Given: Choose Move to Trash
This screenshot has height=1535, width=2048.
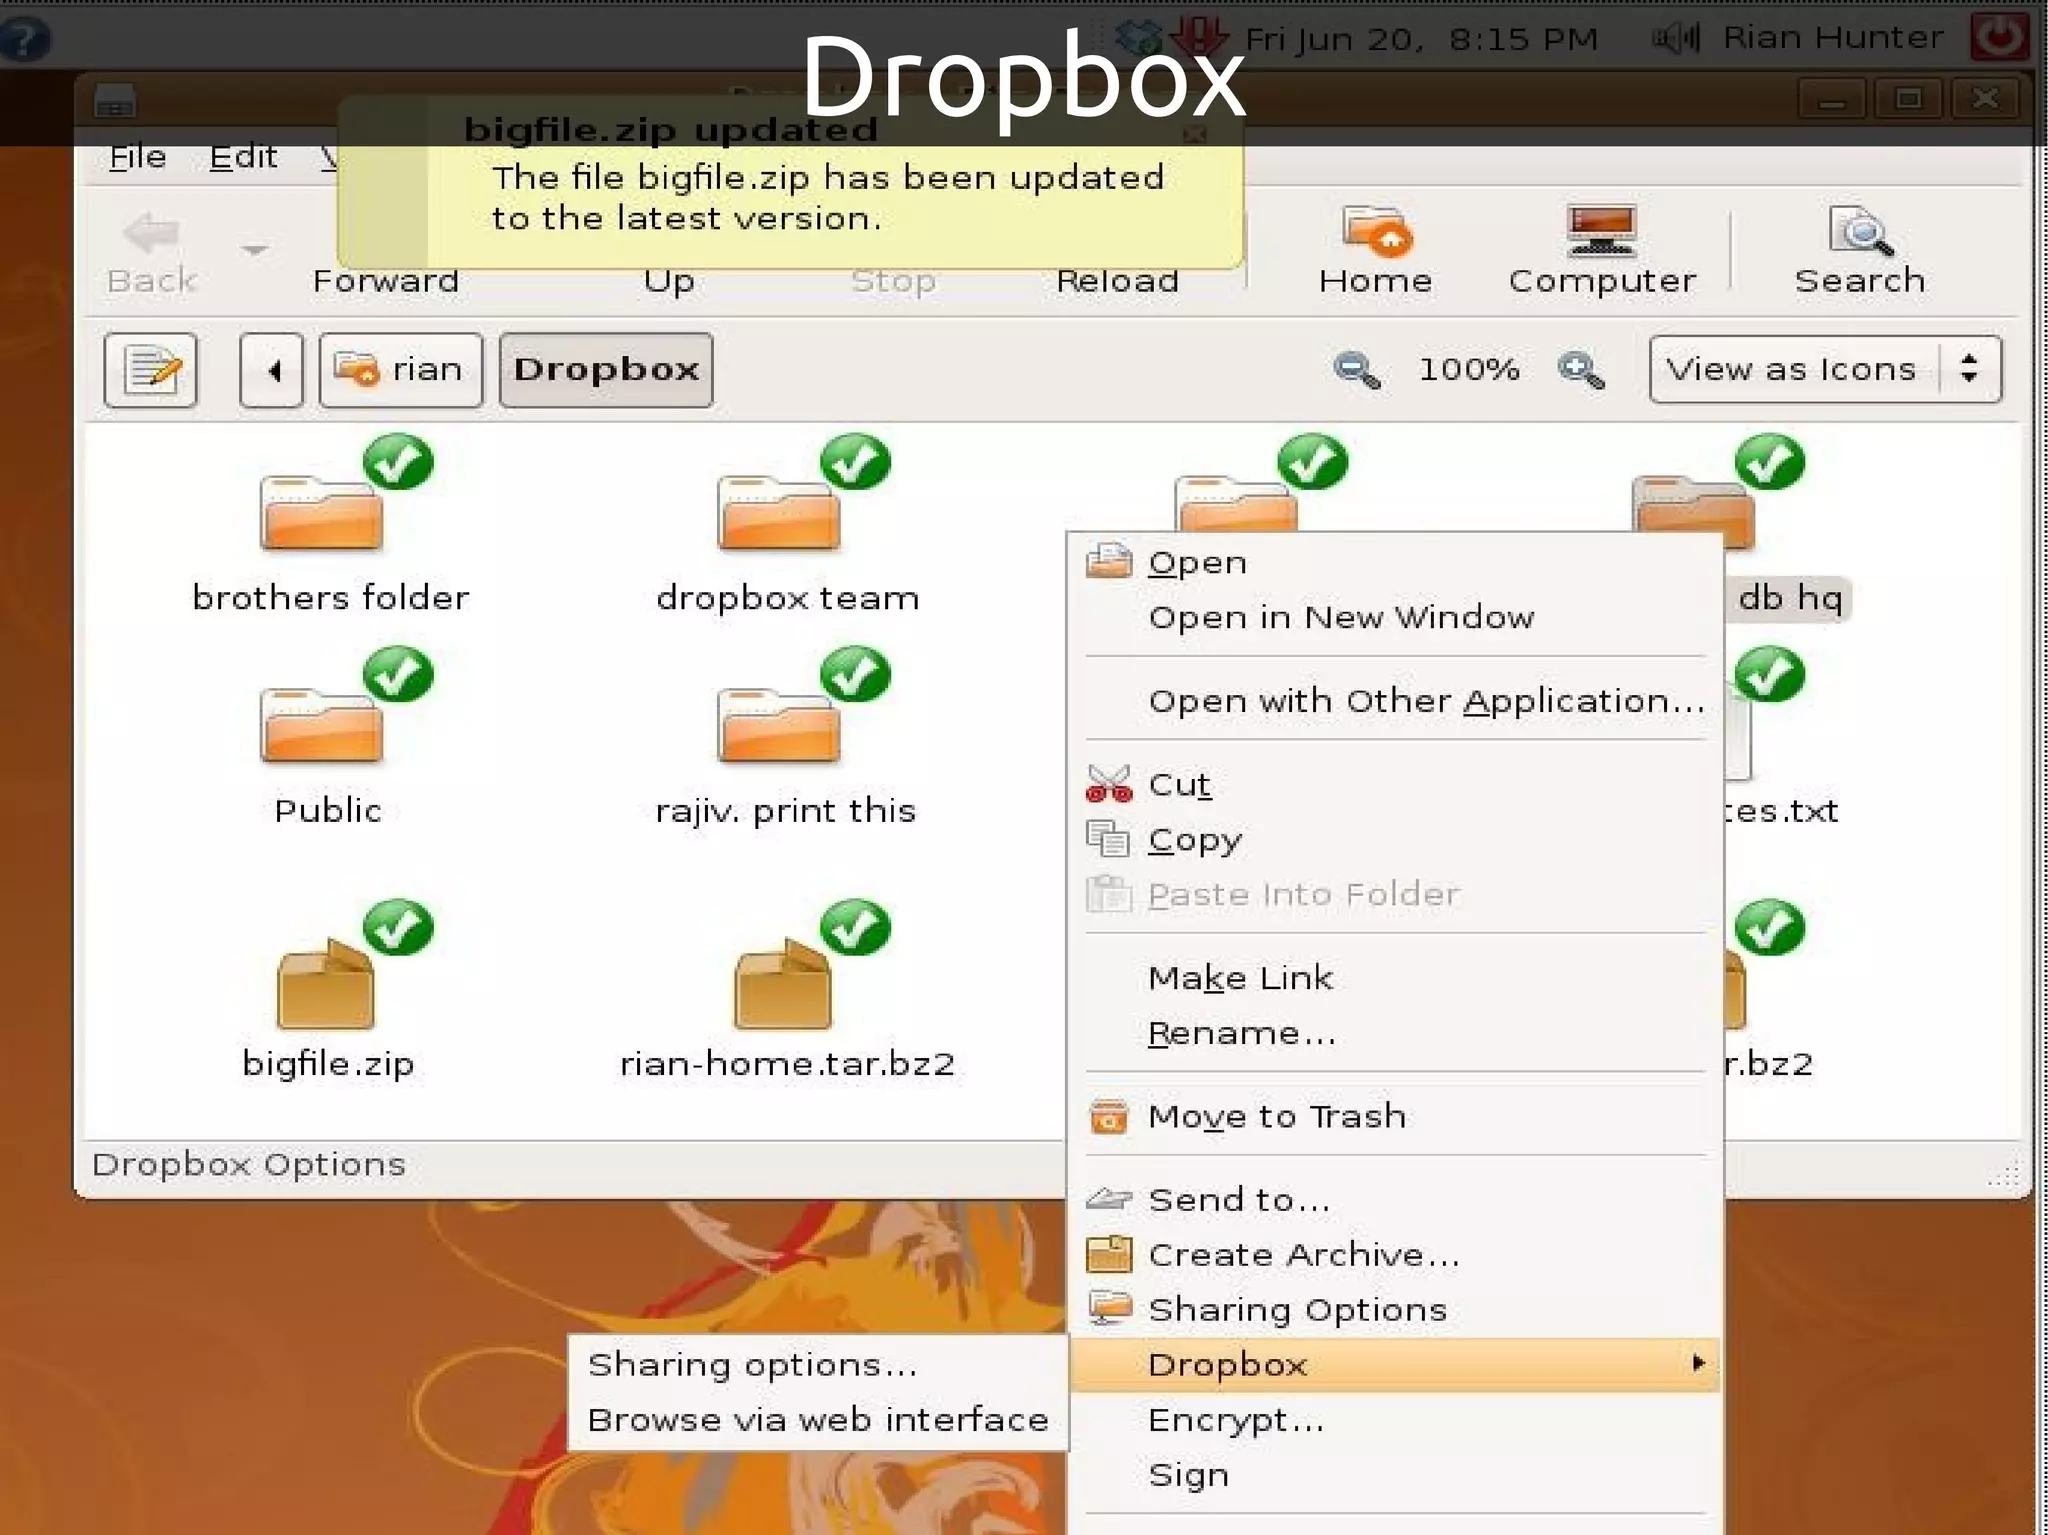Looking at the screenshot, I should [1395, 1115].
